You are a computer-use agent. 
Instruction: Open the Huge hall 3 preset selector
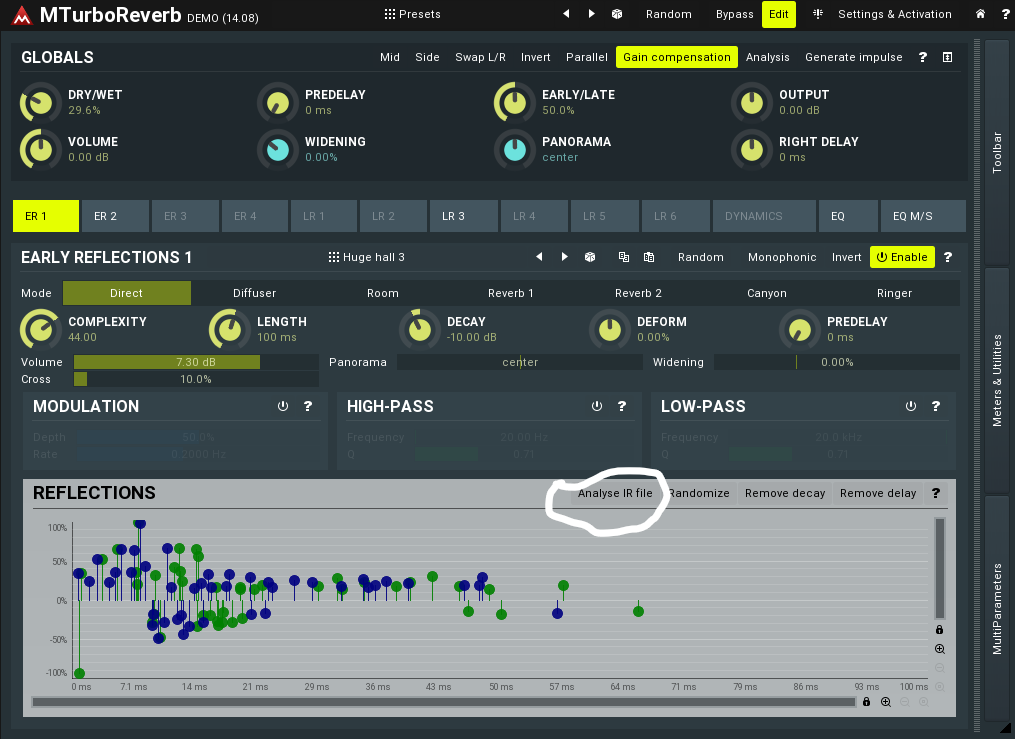(x=366, y=257)
